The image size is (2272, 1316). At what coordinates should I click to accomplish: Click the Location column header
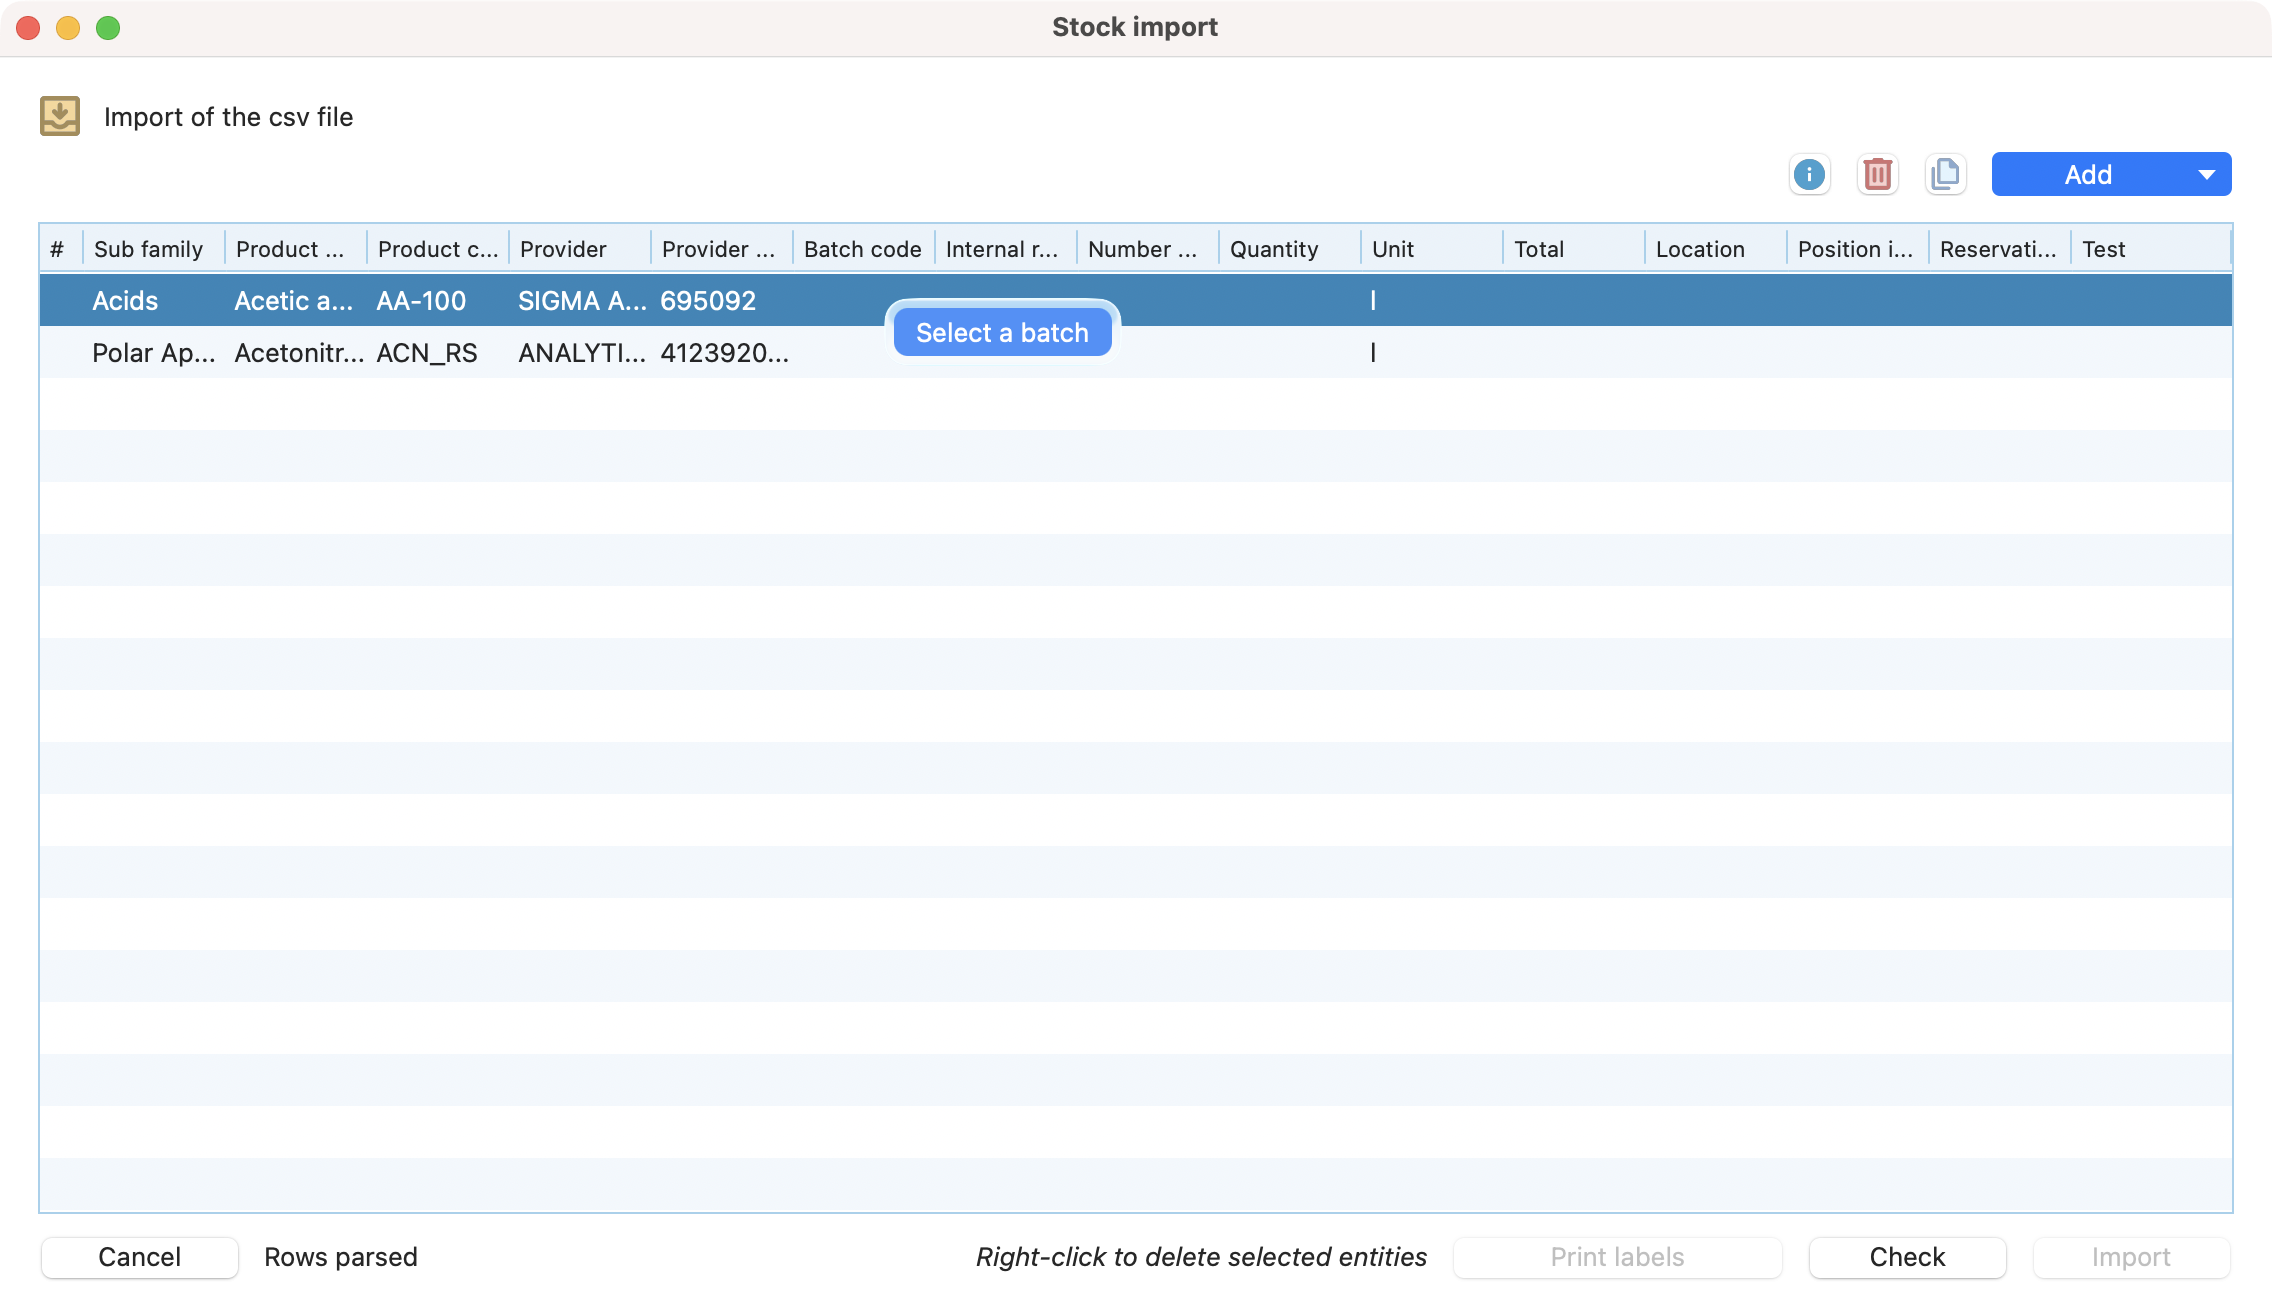(x=1699, y=249)
